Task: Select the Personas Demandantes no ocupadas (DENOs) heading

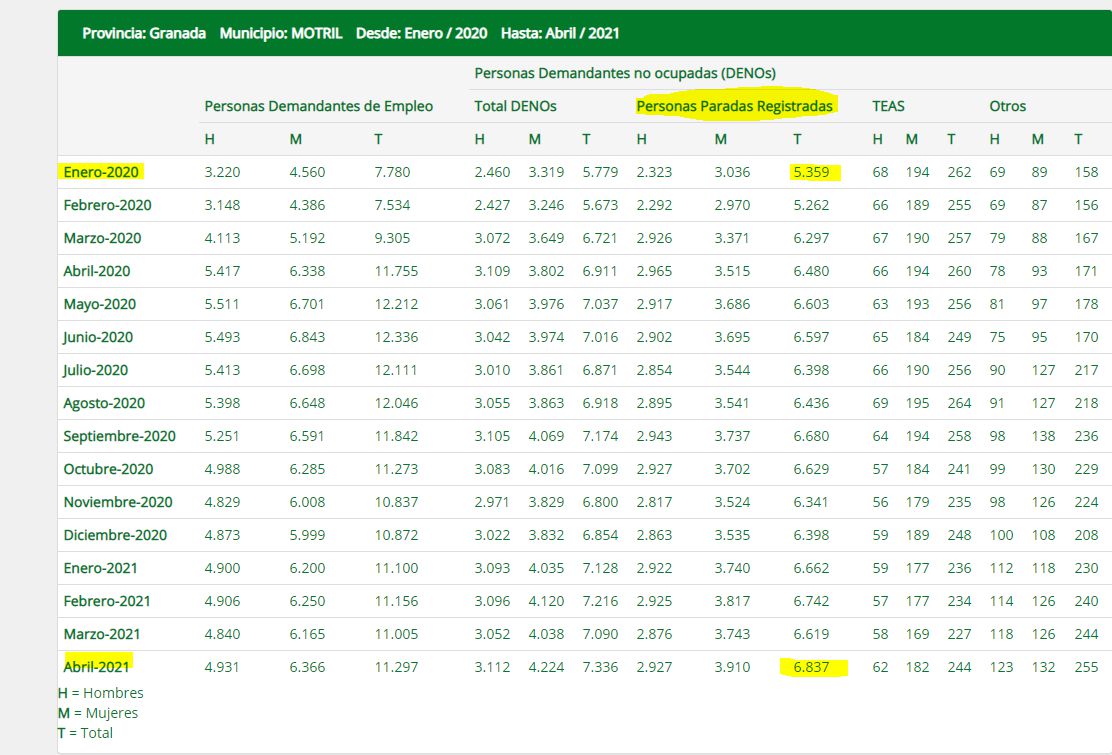Action: click(624, 73)
